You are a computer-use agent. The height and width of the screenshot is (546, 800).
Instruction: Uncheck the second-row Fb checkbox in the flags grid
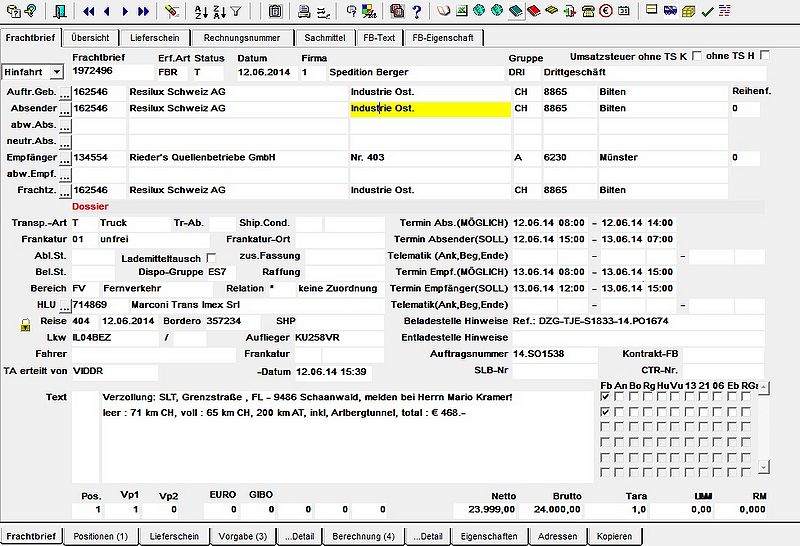[x=606, y=412]
